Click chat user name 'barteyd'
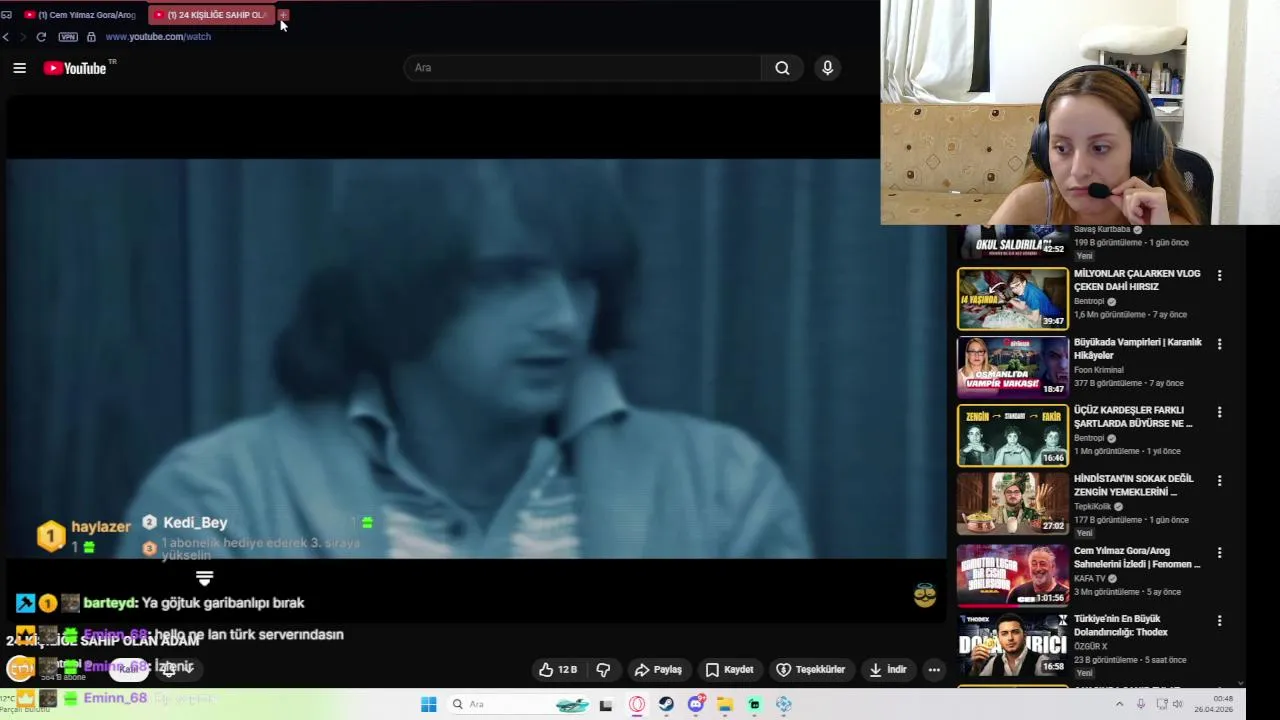Viewport: 1280px width, 720px height. (x=110, y=603)
